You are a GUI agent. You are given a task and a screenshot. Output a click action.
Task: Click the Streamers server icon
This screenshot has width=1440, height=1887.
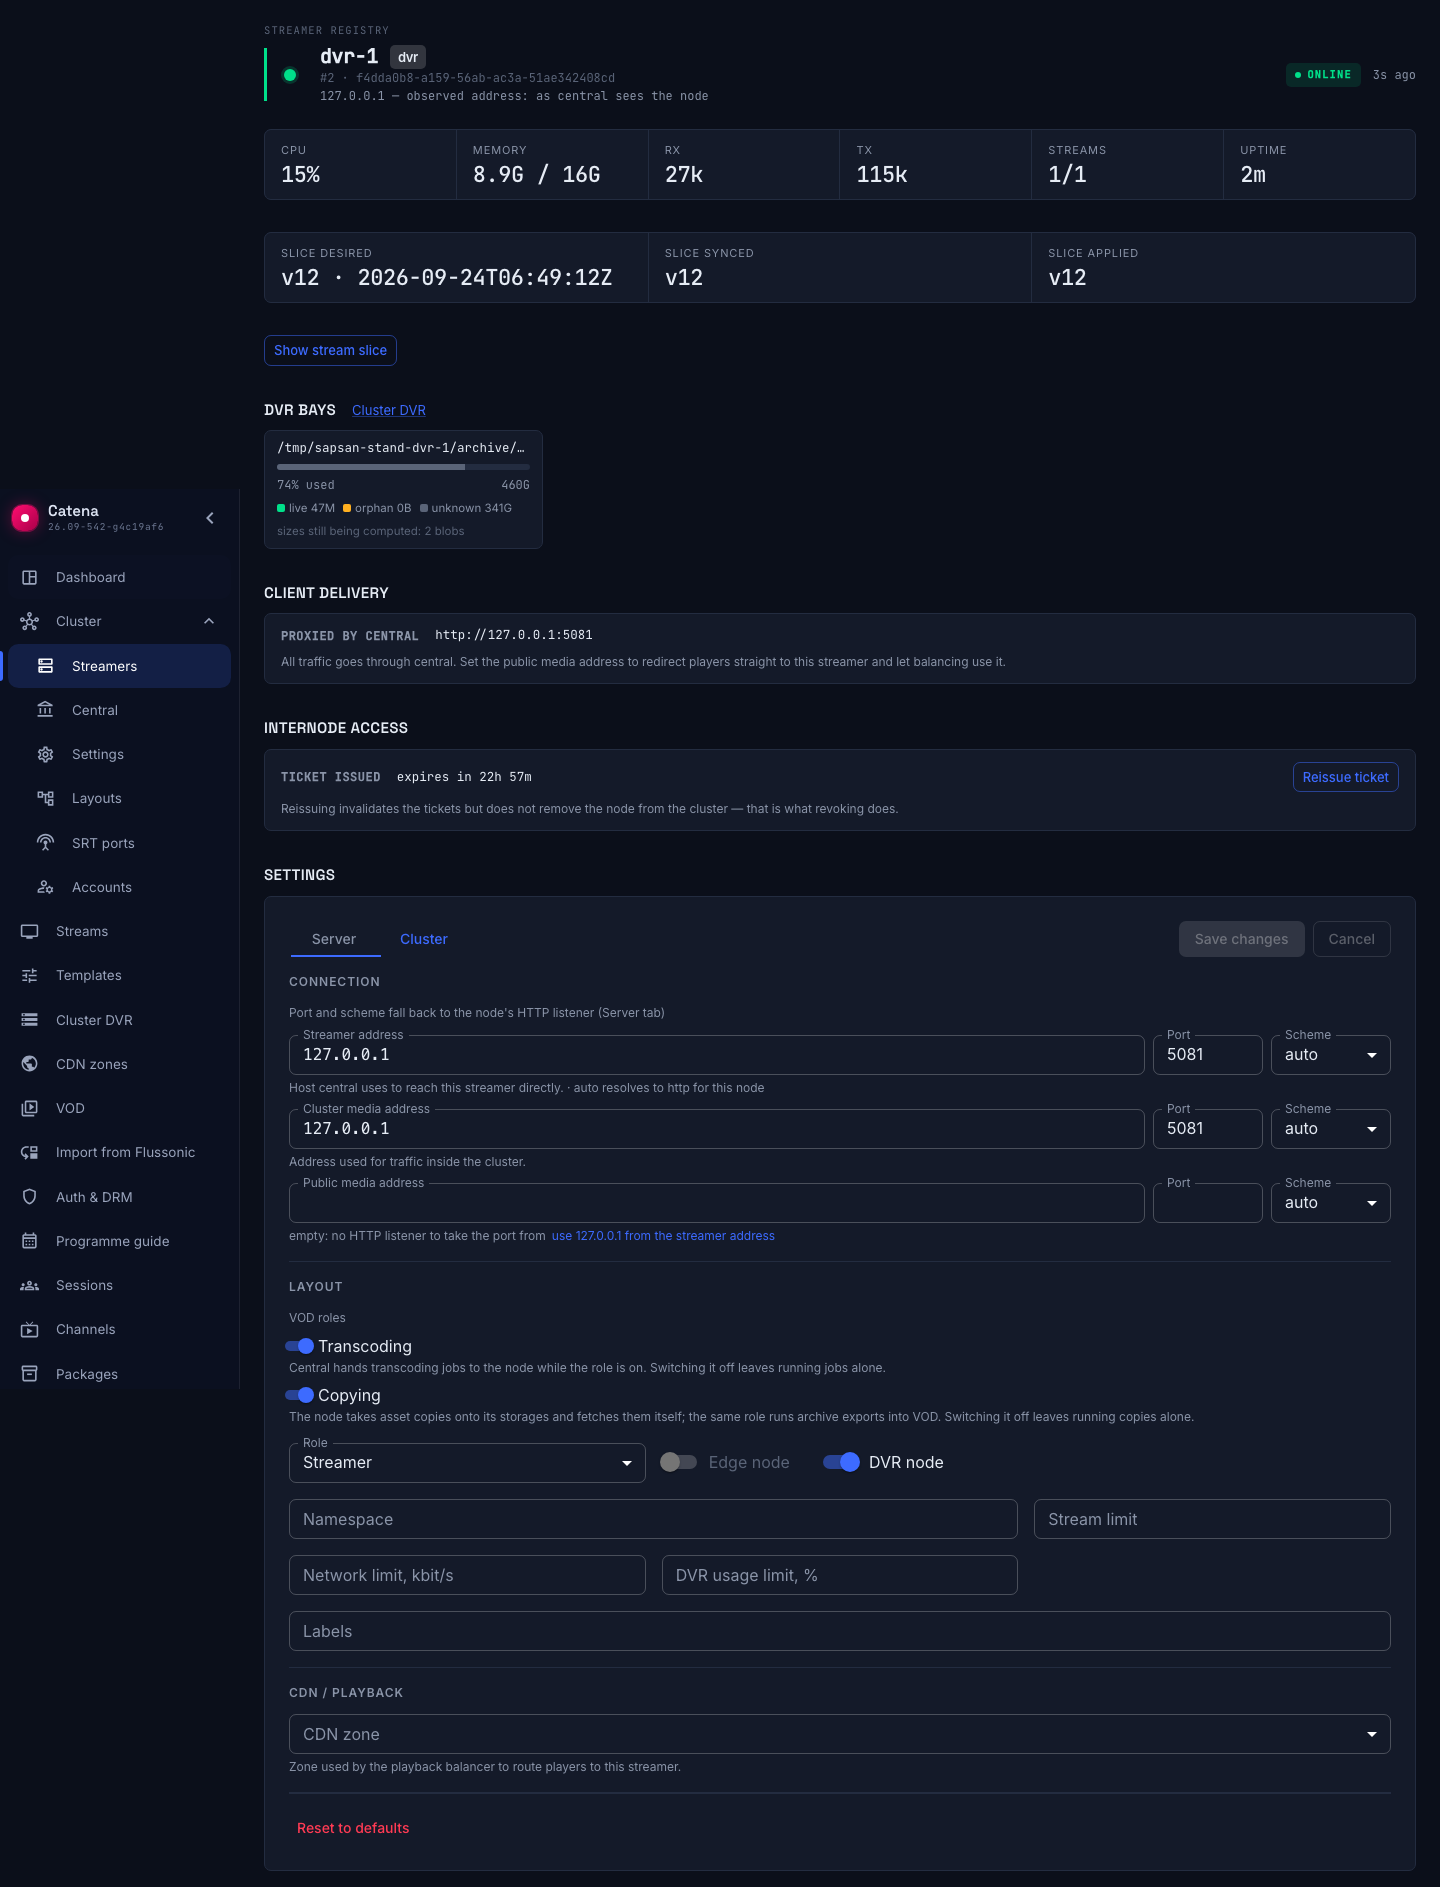tap(45, 666)
